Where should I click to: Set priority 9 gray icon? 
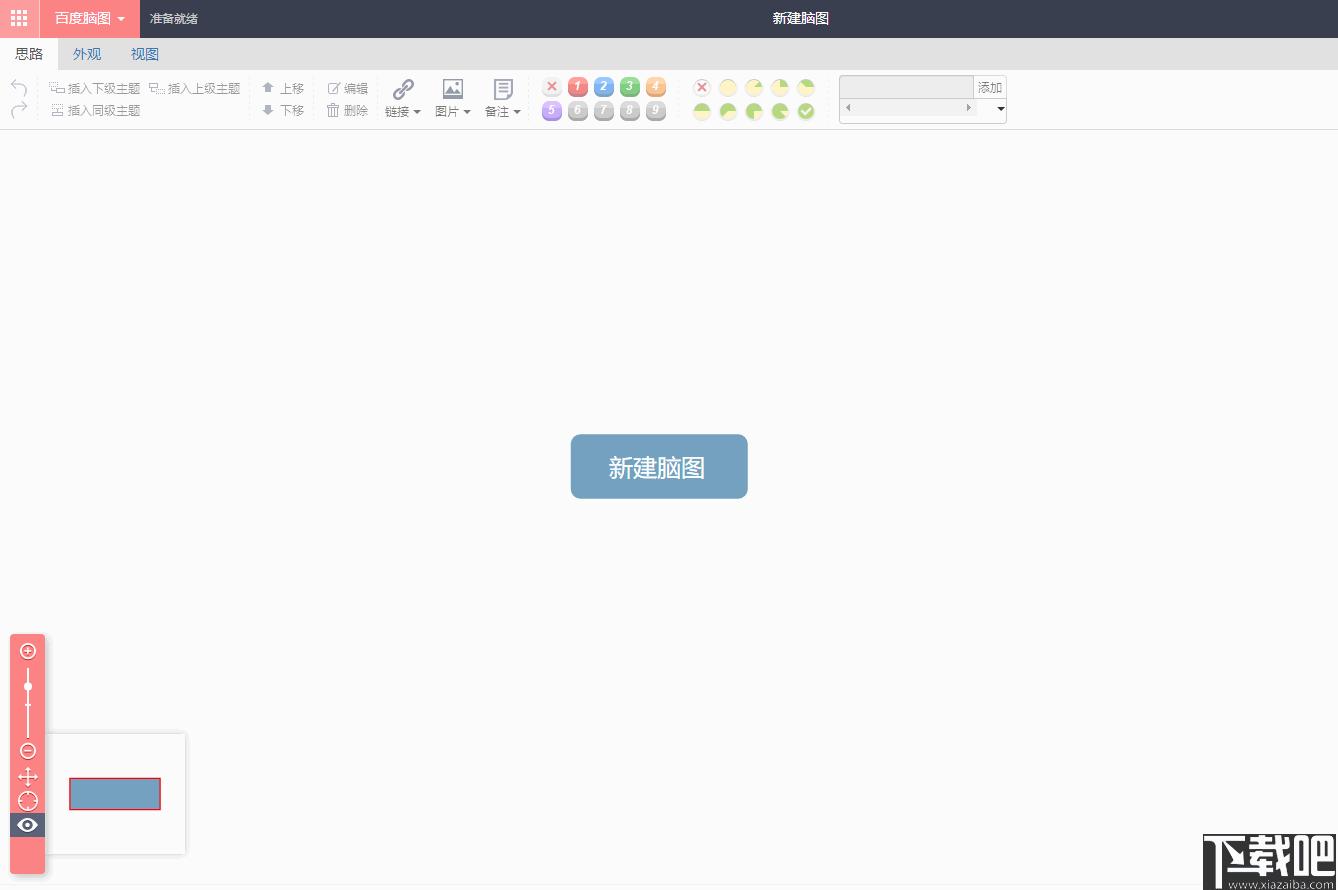(x=656, y=111)
